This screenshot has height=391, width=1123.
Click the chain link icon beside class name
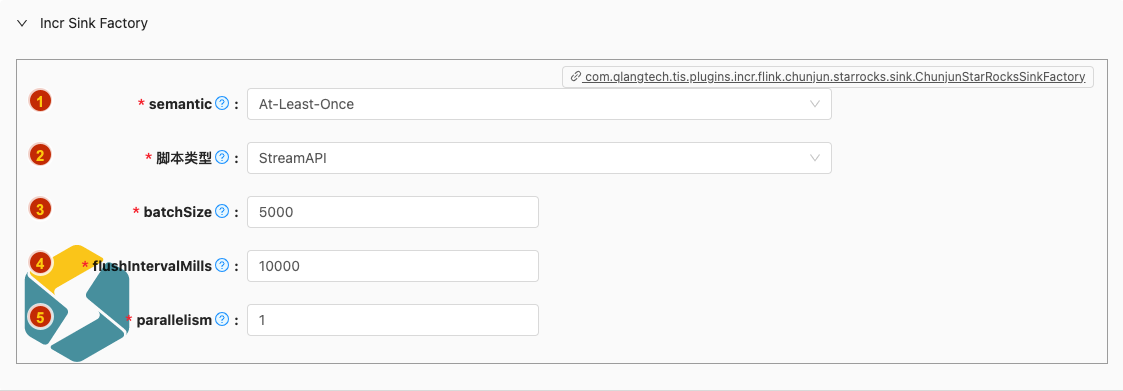[575, 77]
